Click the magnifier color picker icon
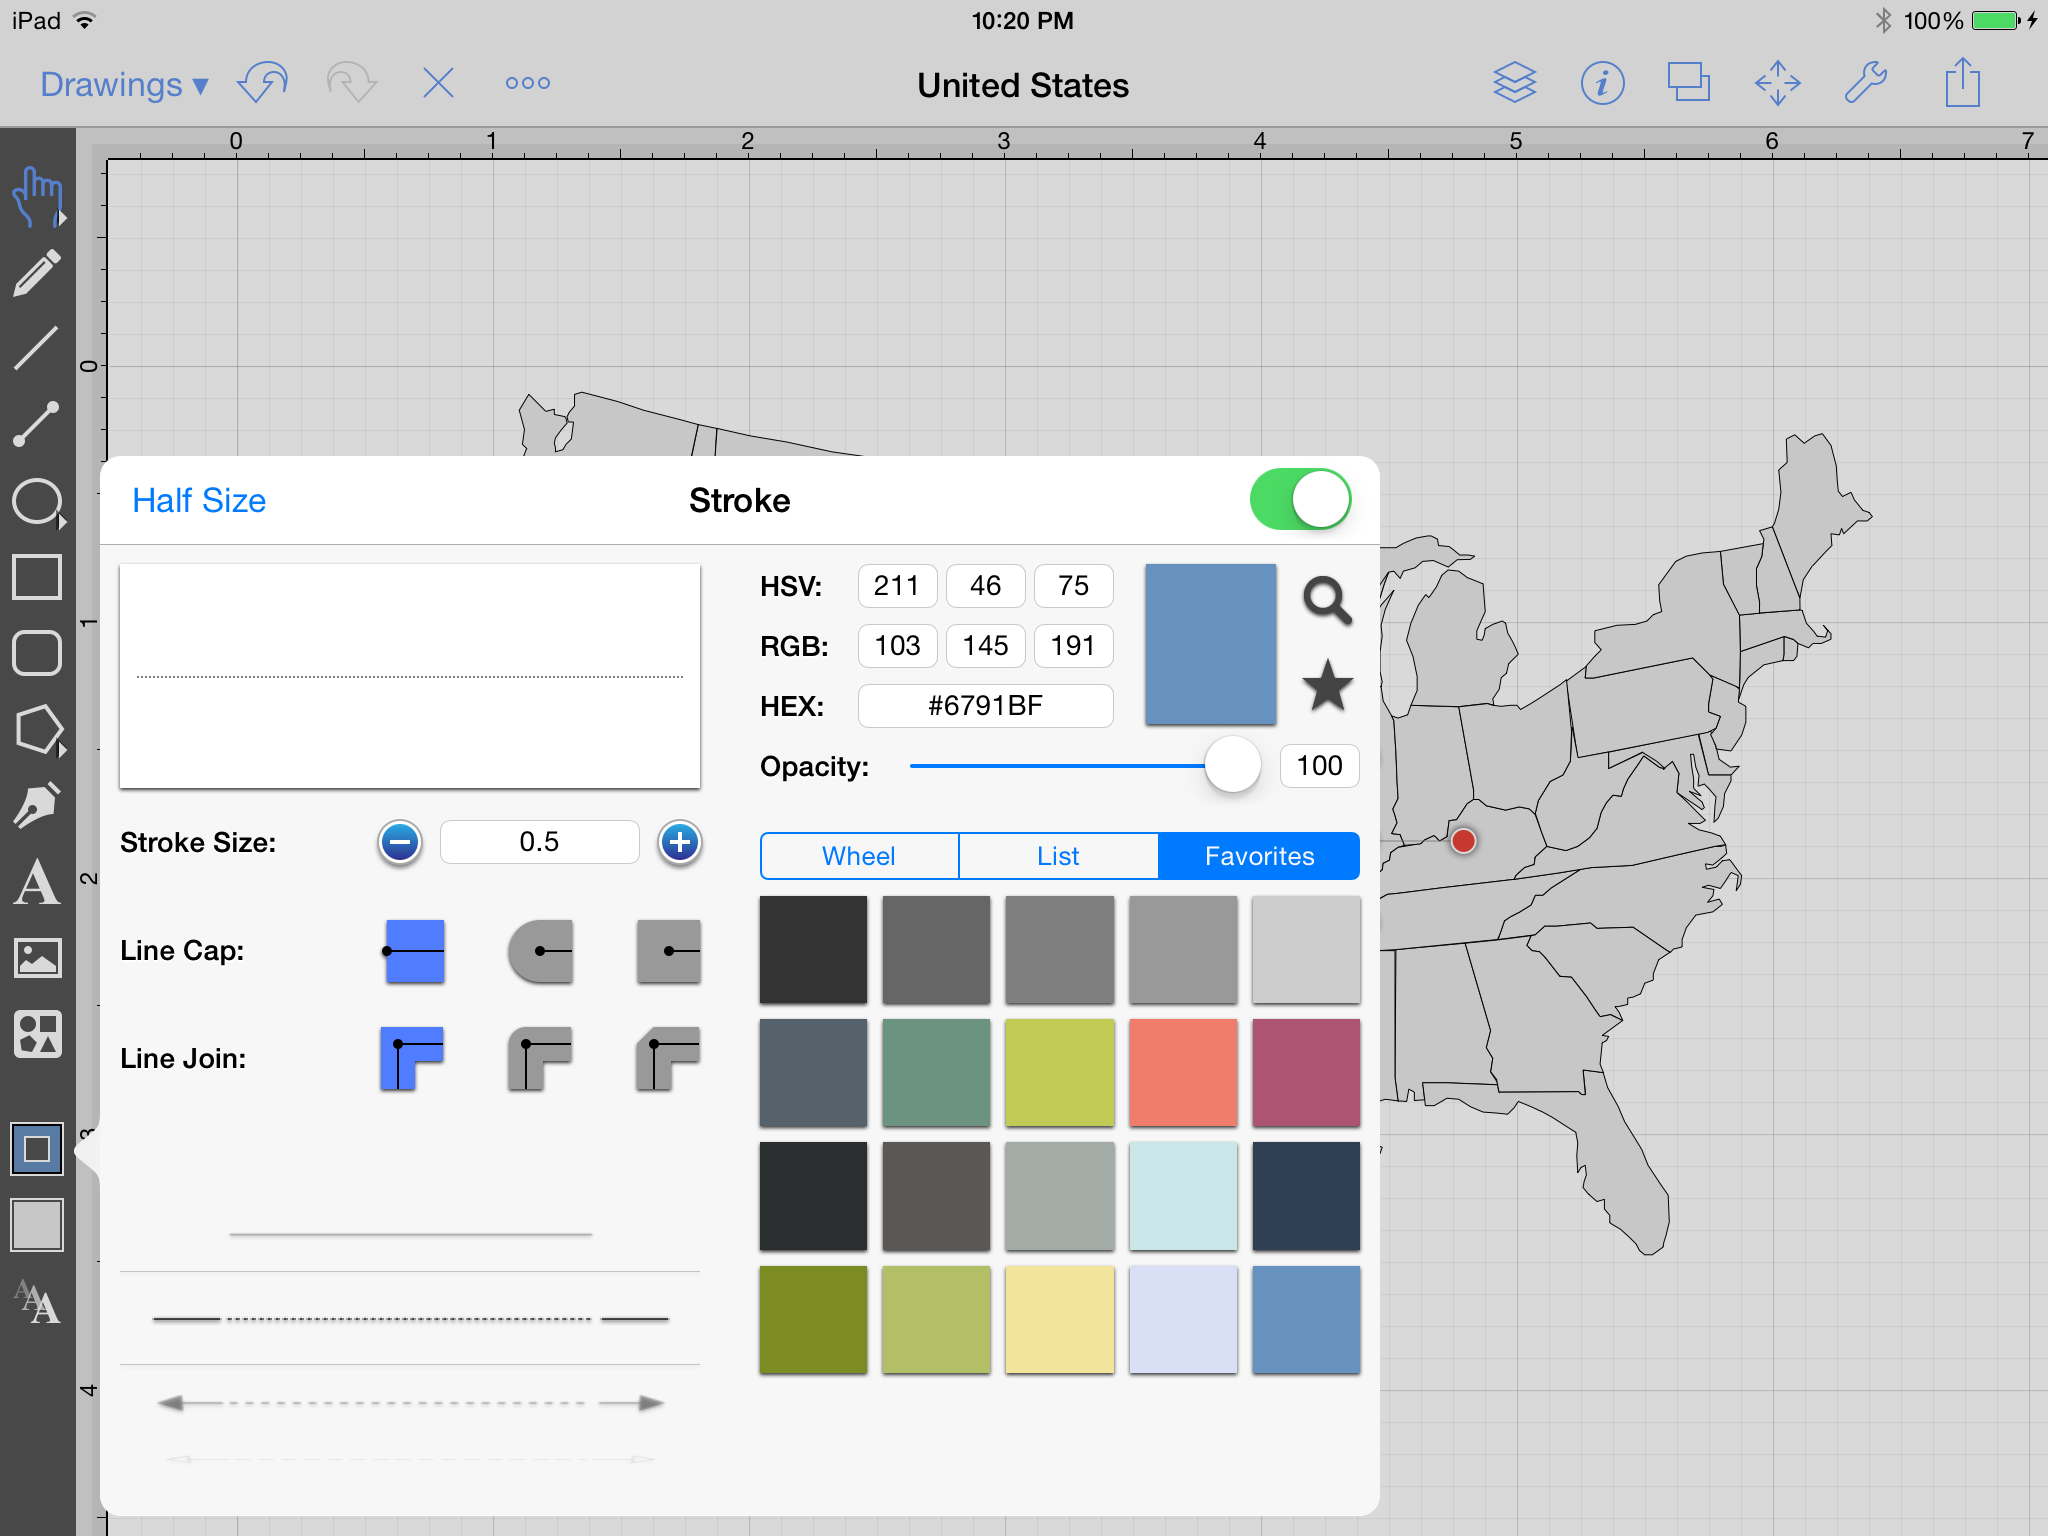 pyautogui.click(x=1327, y=600)
